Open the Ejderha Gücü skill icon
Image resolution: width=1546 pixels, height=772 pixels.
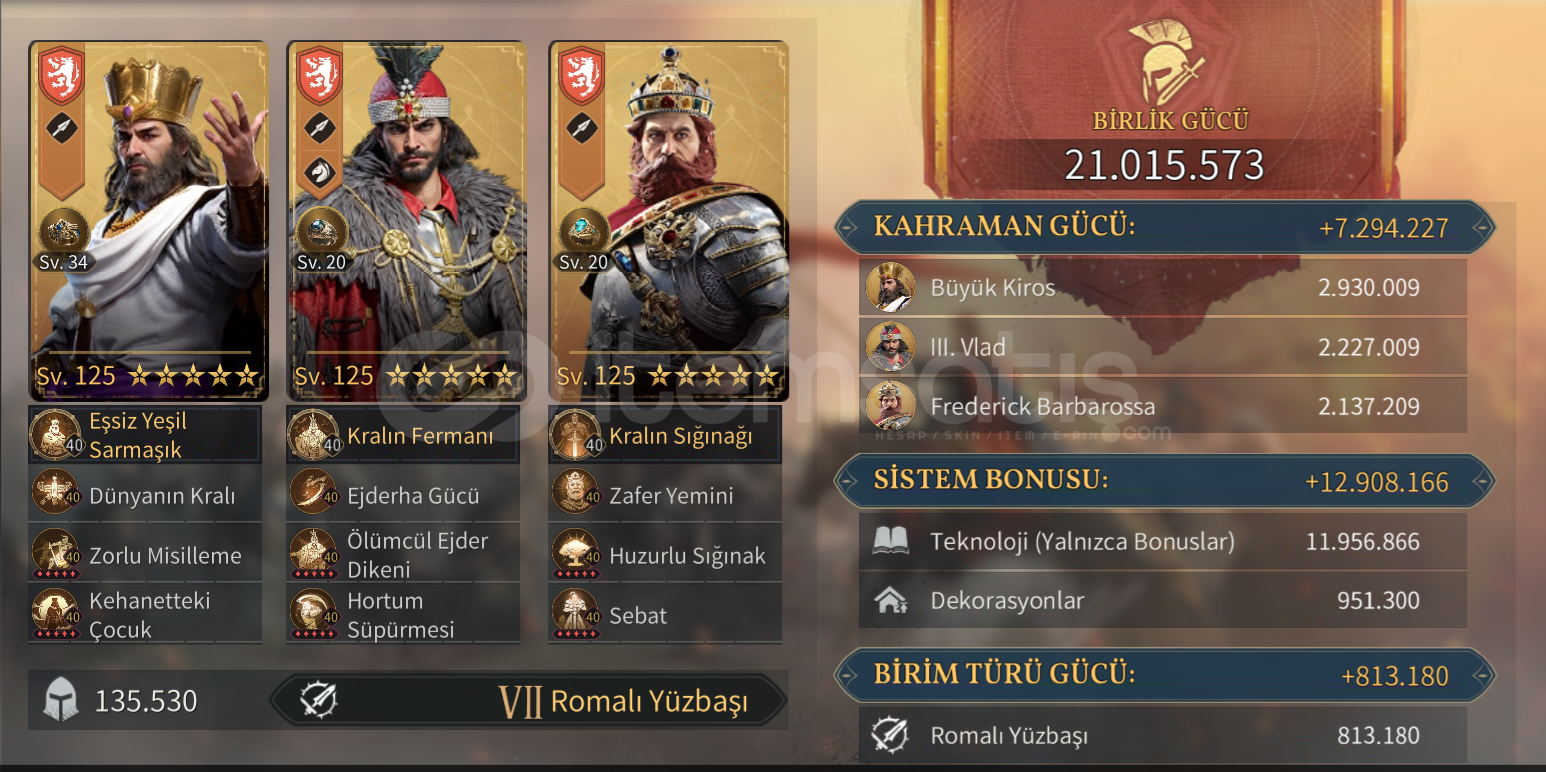(x=313, y=494)
